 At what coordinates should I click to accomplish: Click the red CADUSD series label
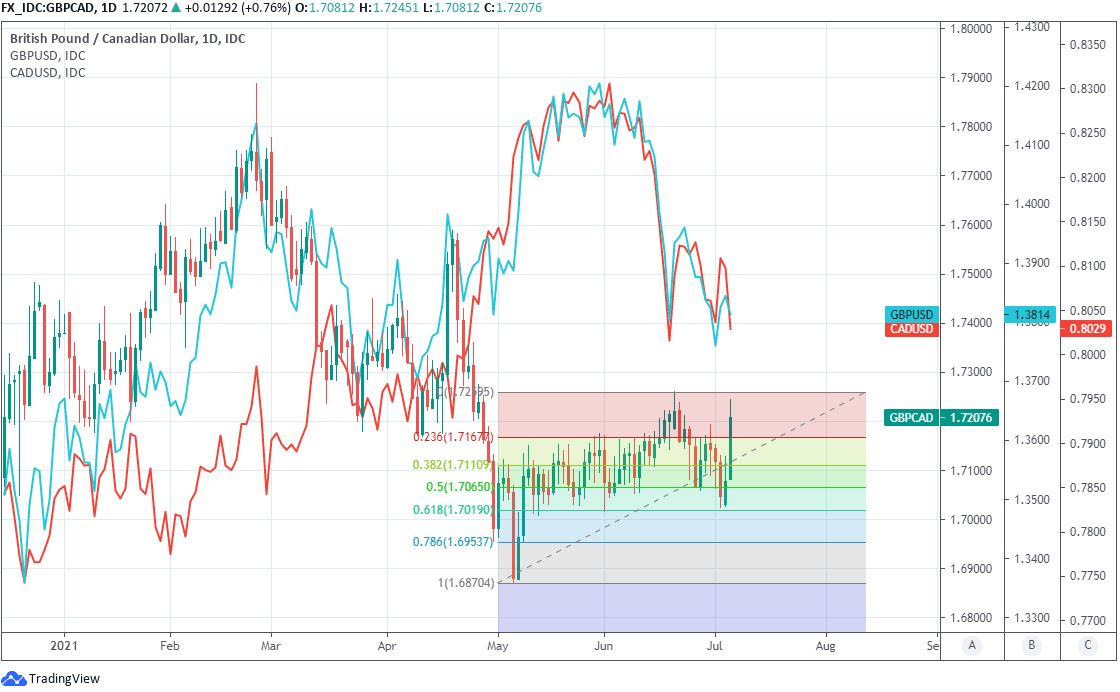point(911,329)
